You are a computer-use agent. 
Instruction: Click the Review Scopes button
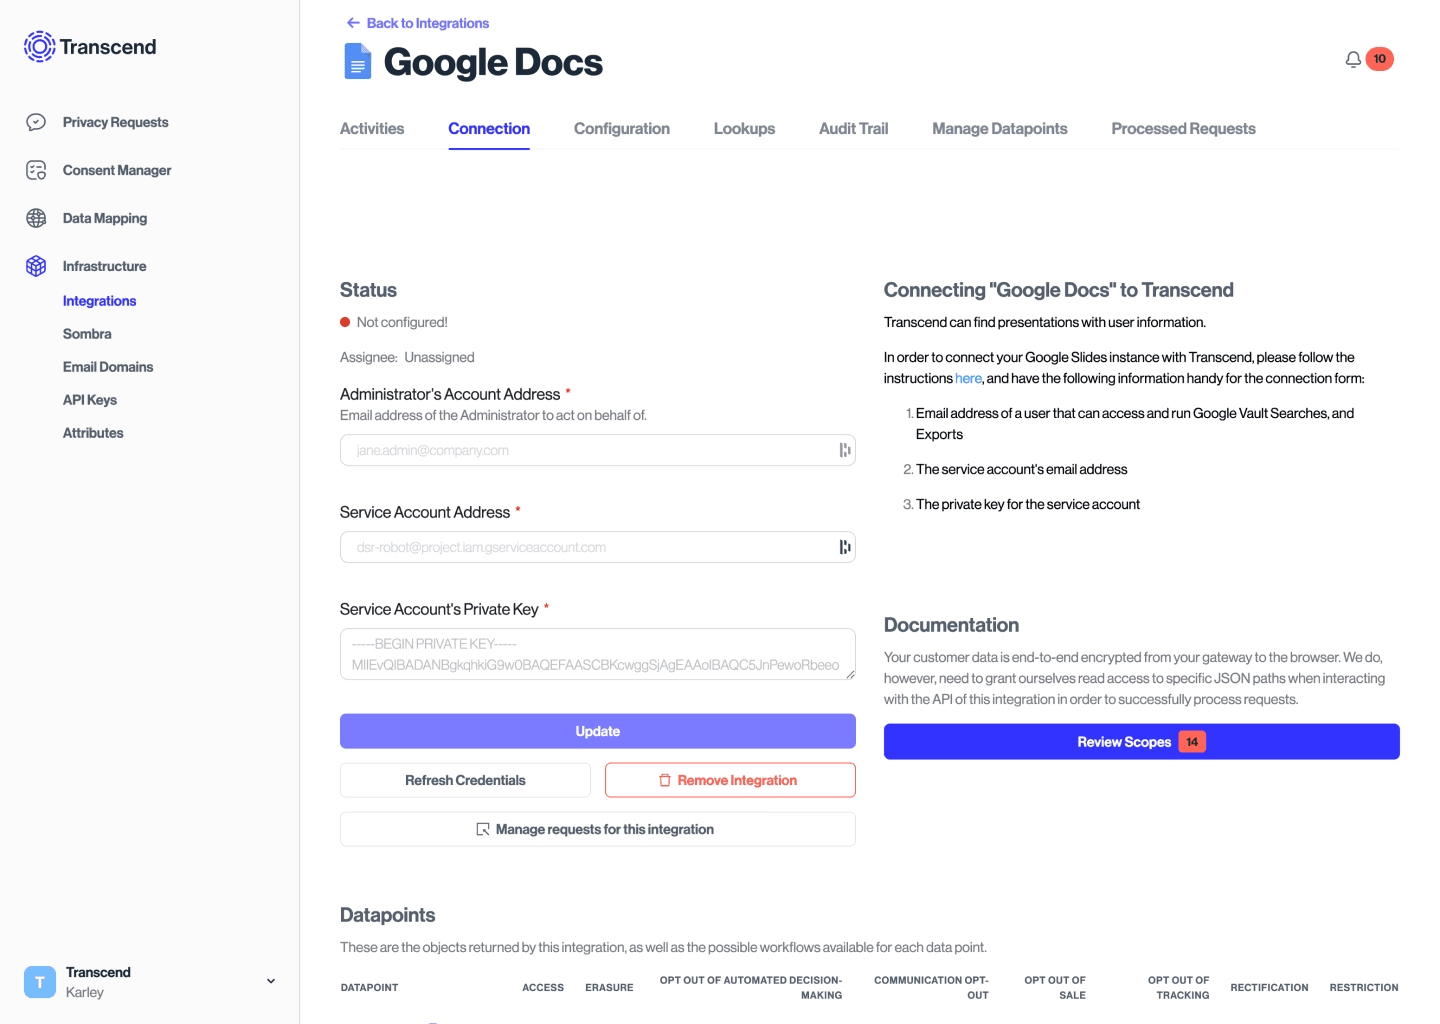click(1141, 741)
